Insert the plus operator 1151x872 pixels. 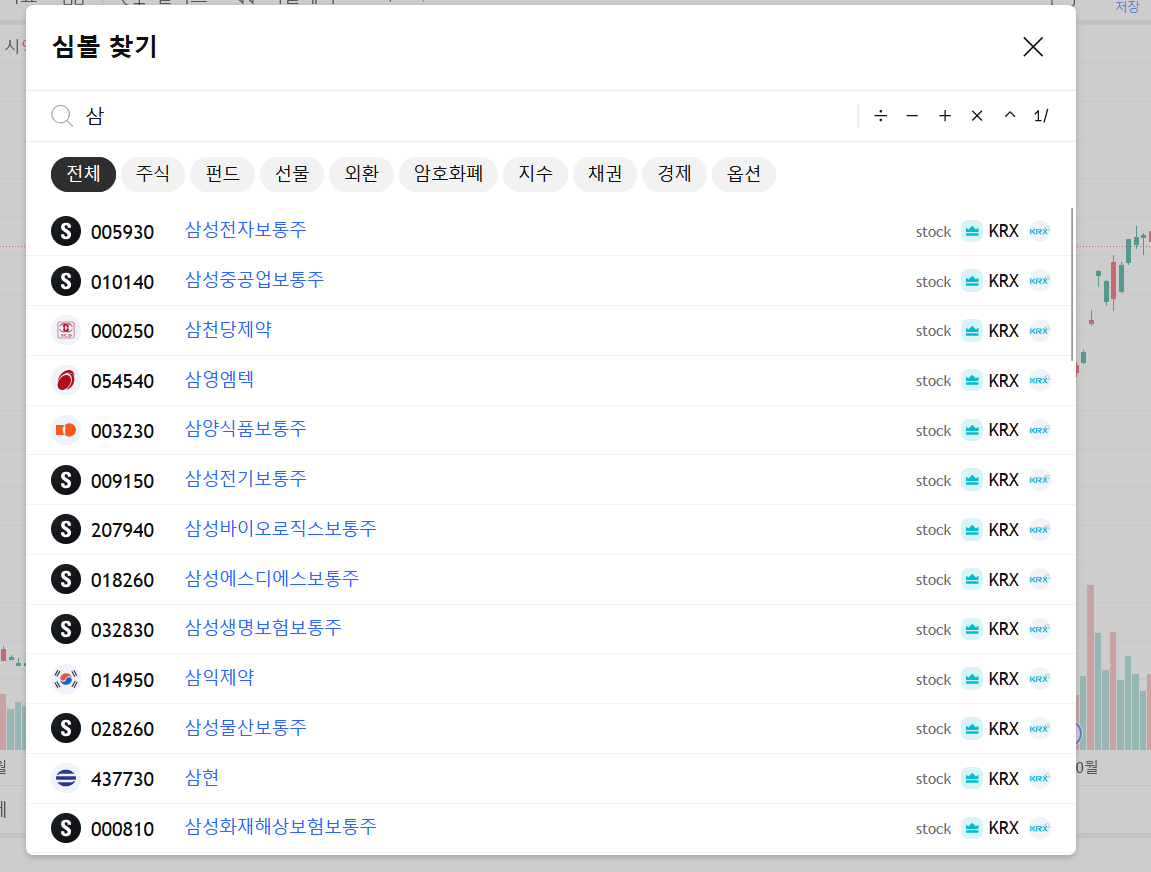point(945,116)
